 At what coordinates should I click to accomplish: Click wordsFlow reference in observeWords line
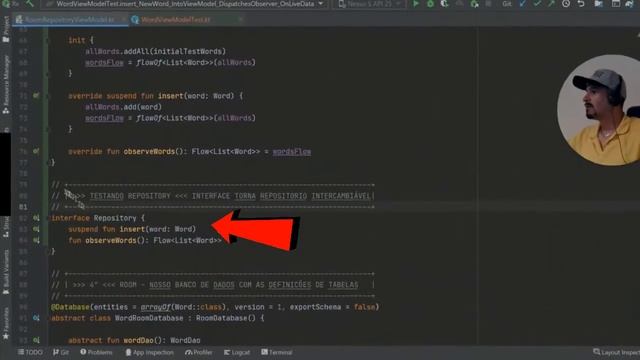pos(291,151)
